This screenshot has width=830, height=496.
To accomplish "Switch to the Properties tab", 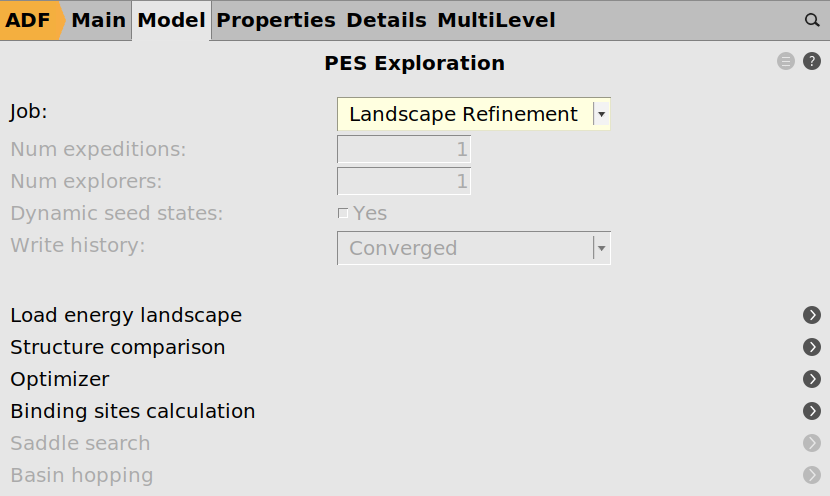I will (x=276, y=20).
